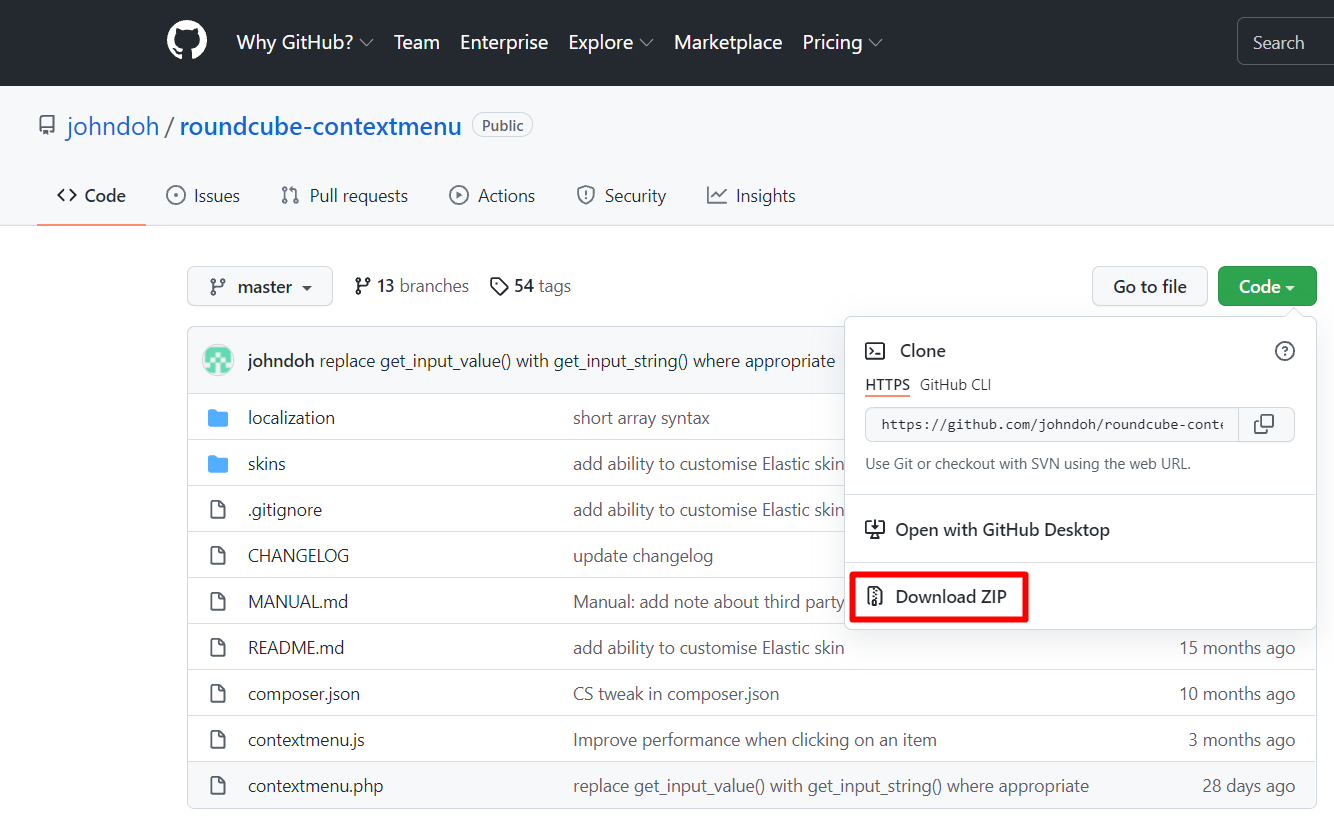Screen dimensions: 1334x823
Task: Expand the Why GitHub? menu
Action: point(304,42)
